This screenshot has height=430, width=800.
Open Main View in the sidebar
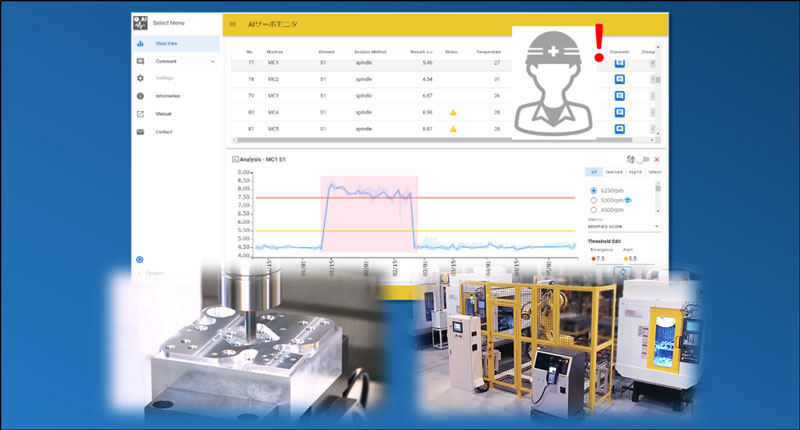pyautogui.click(x=177, y=44)
